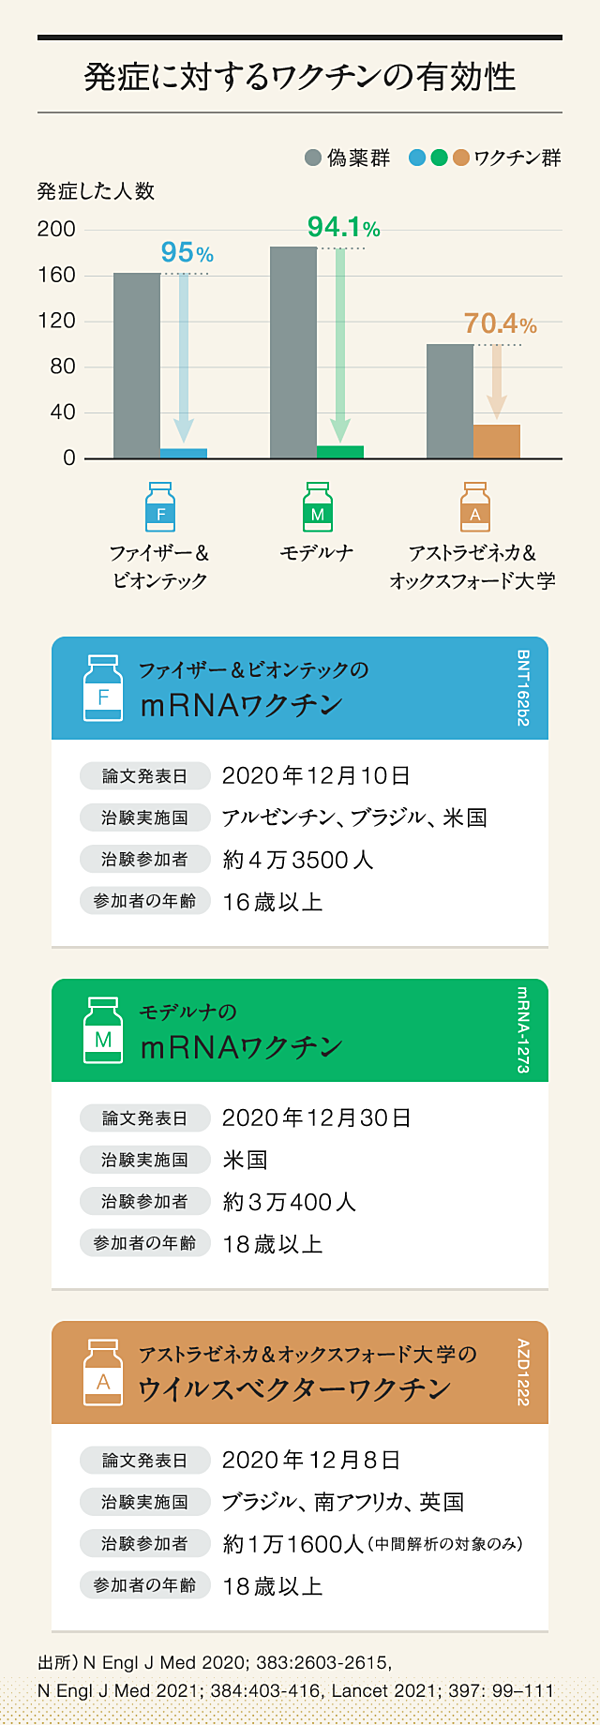Click the vertical BNT162b2 label

[x=524, y=688]
